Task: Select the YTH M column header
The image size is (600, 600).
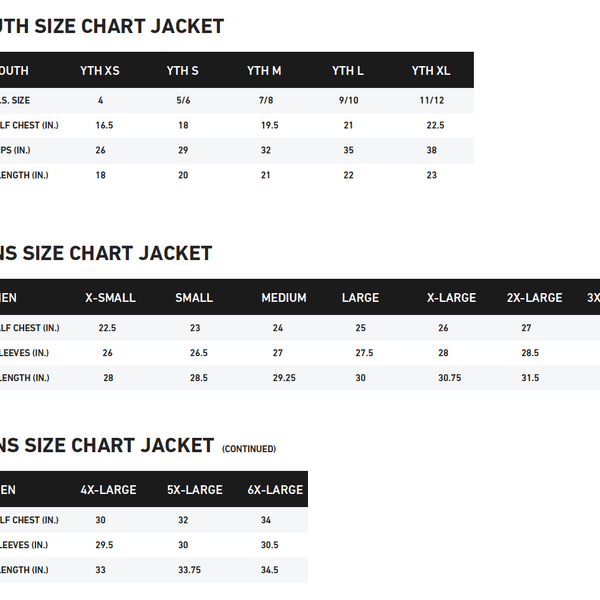Action: [x=264, y=70]
